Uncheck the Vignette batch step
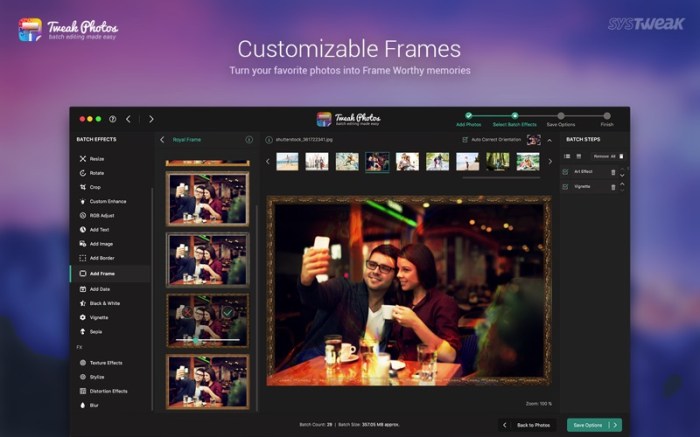Image resolution: width=700 pixels, height=437 pixels. (x=566, y=187)
